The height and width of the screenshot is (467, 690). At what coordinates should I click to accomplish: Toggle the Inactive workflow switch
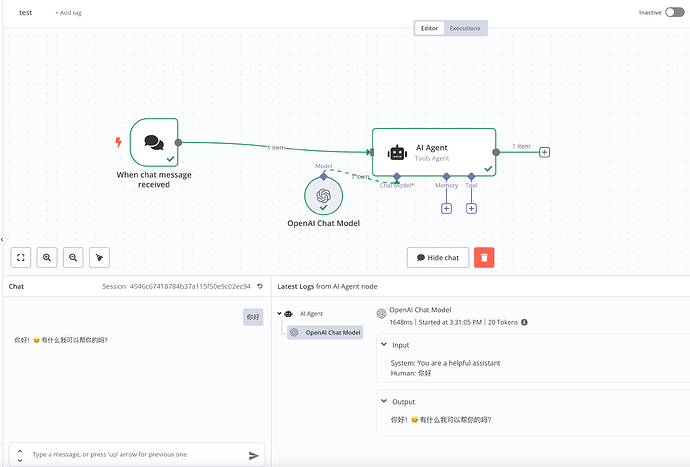click(x=674, y=12)
